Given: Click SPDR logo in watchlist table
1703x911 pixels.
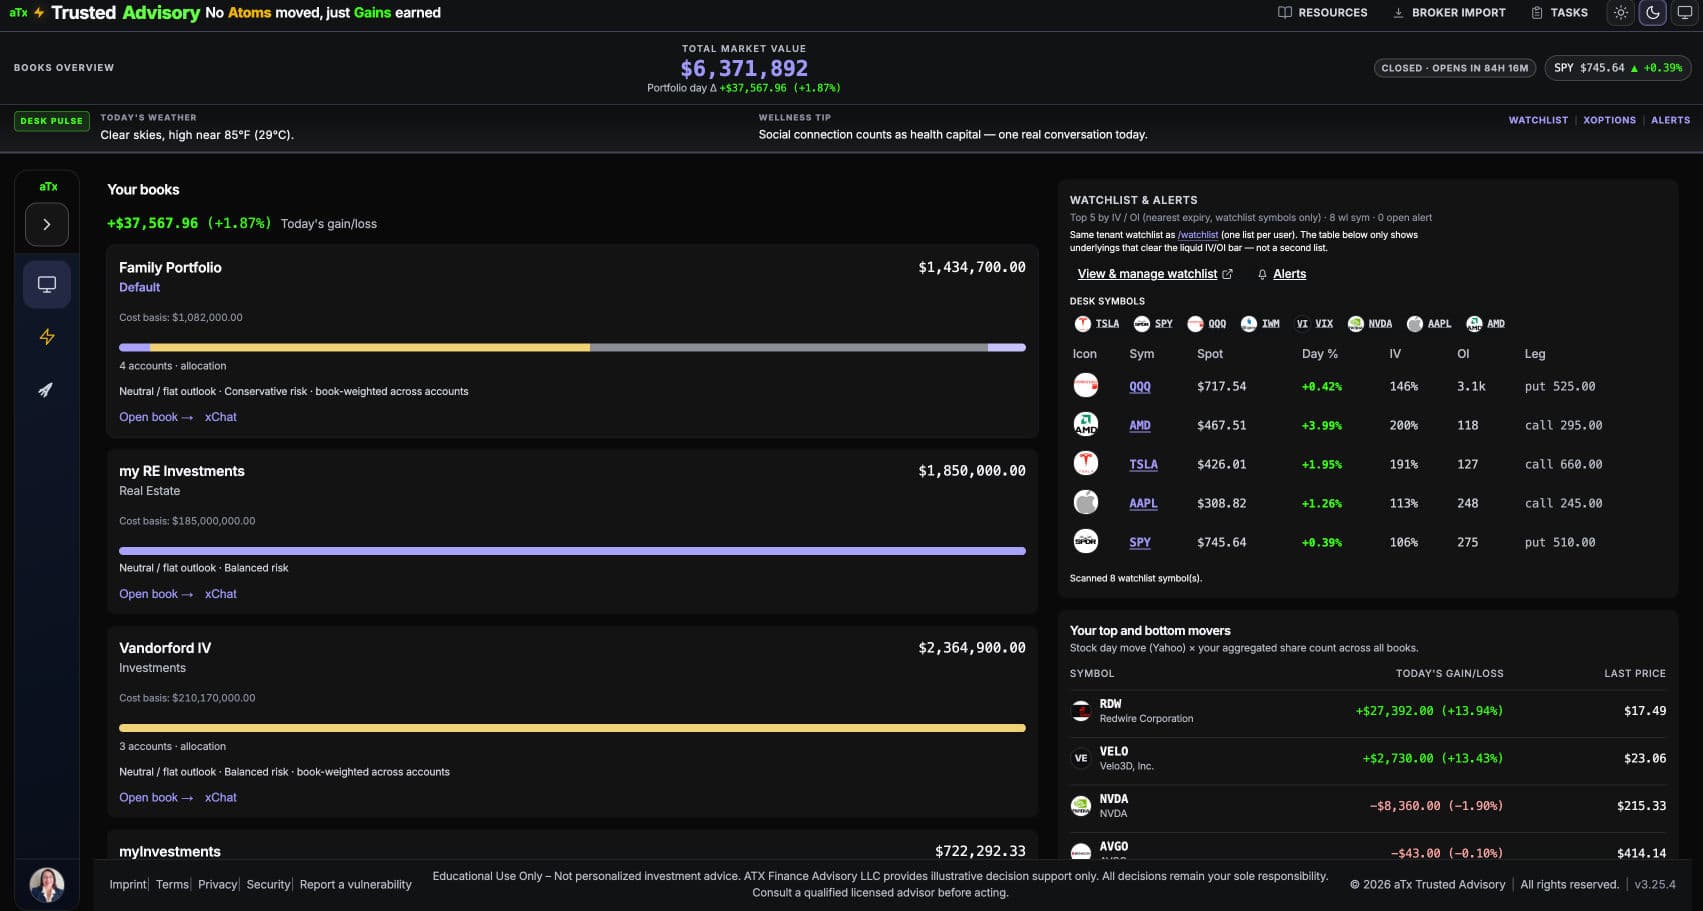Looking at the screenshot, I should pos(1085,541).
